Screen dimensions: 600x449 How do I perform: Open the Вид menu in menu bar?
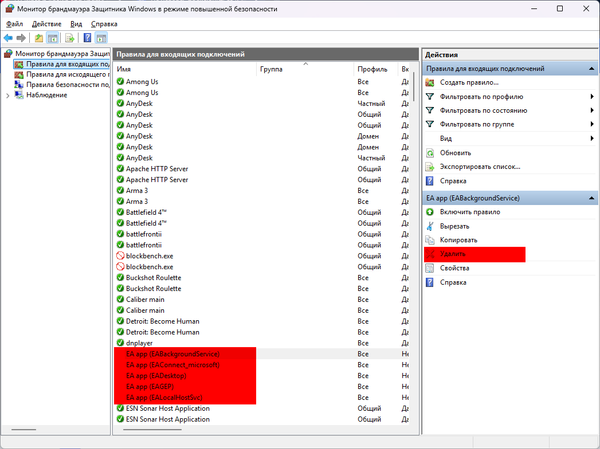[76, 24]
